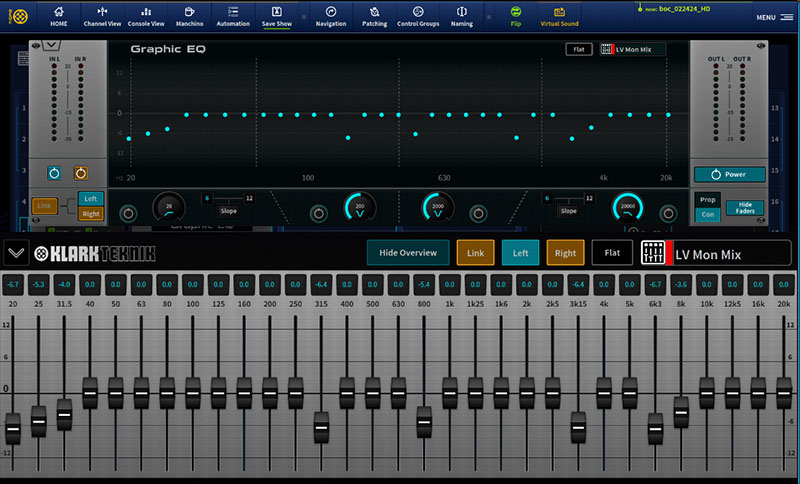Click the 8k fader handle
This screenshot has height=484, width=800.
point(681,412)
